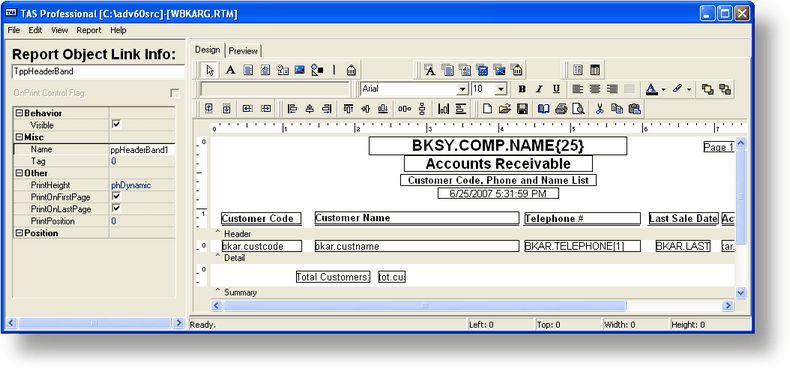
Task: Select the Label text tool
Action: (x=230, y=70)
